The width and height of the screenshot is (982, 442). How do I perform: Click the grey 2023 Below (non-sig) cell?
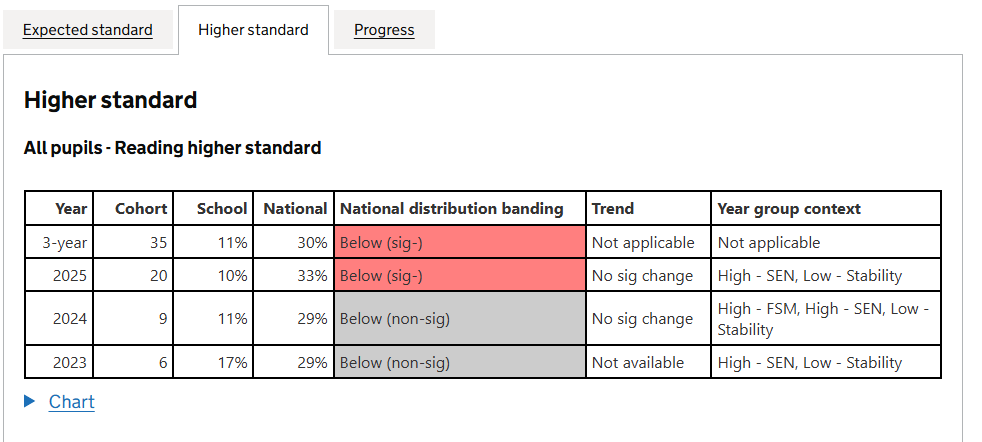click(460, 362)
